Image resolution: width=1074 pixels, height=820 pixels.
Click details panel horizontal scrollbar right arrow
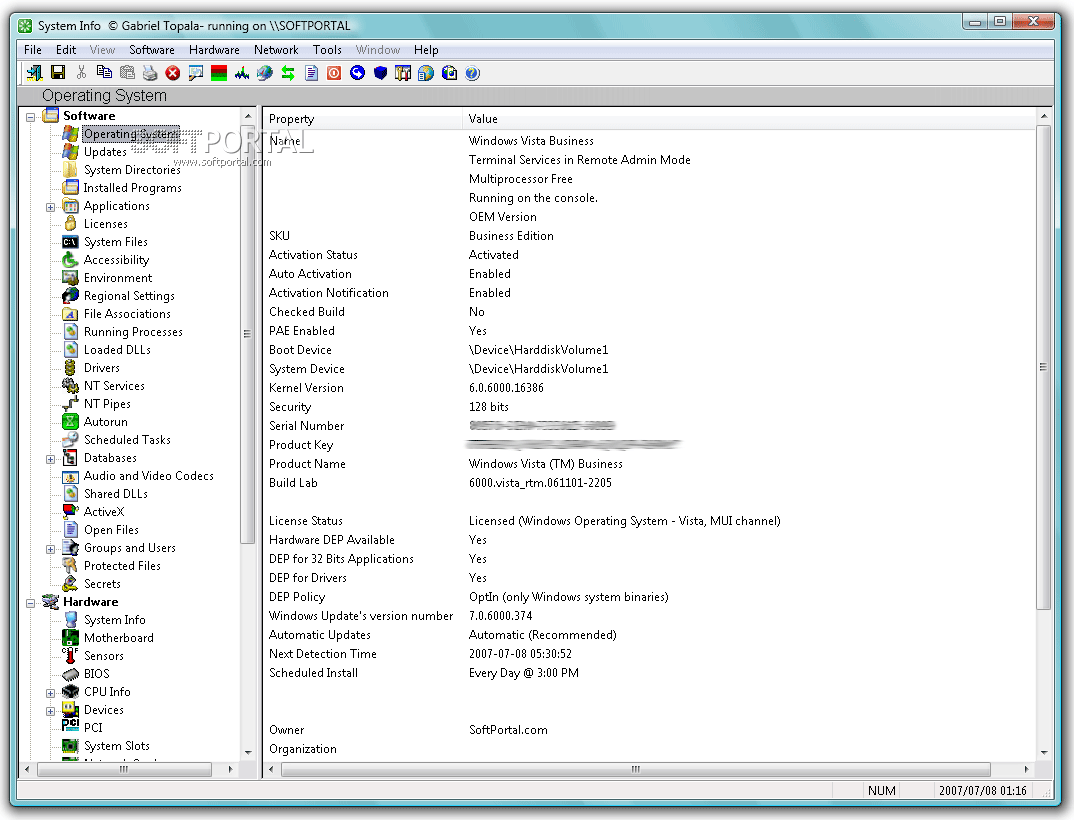(1026, 769)
